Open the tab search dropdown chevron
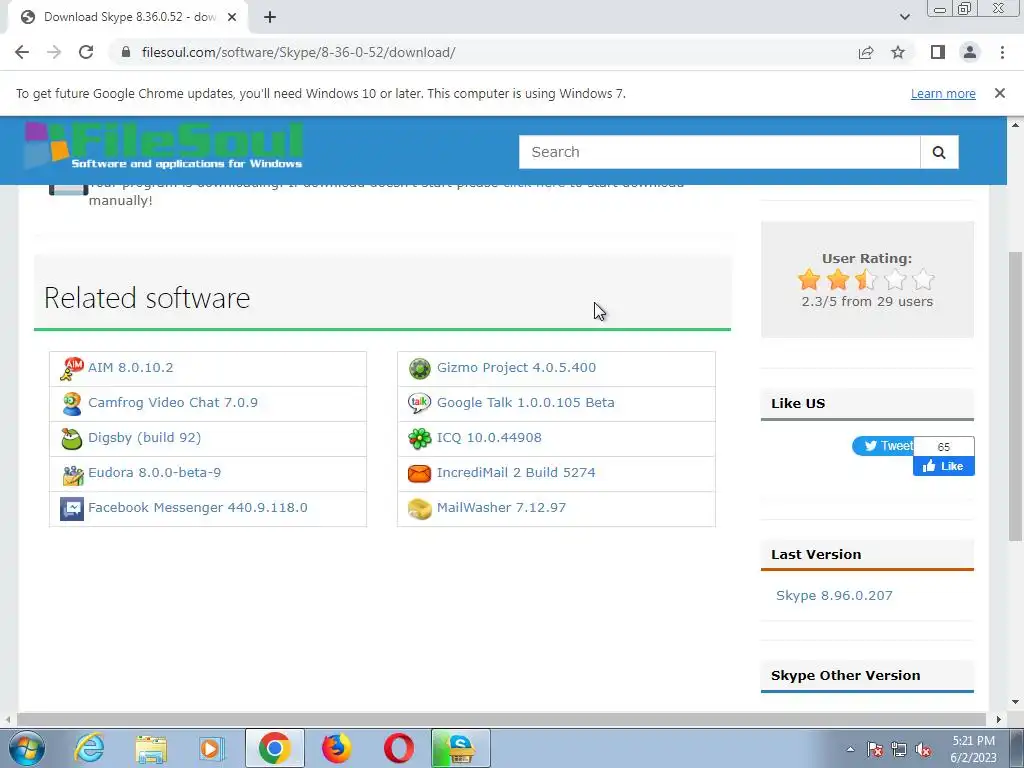 904,17
